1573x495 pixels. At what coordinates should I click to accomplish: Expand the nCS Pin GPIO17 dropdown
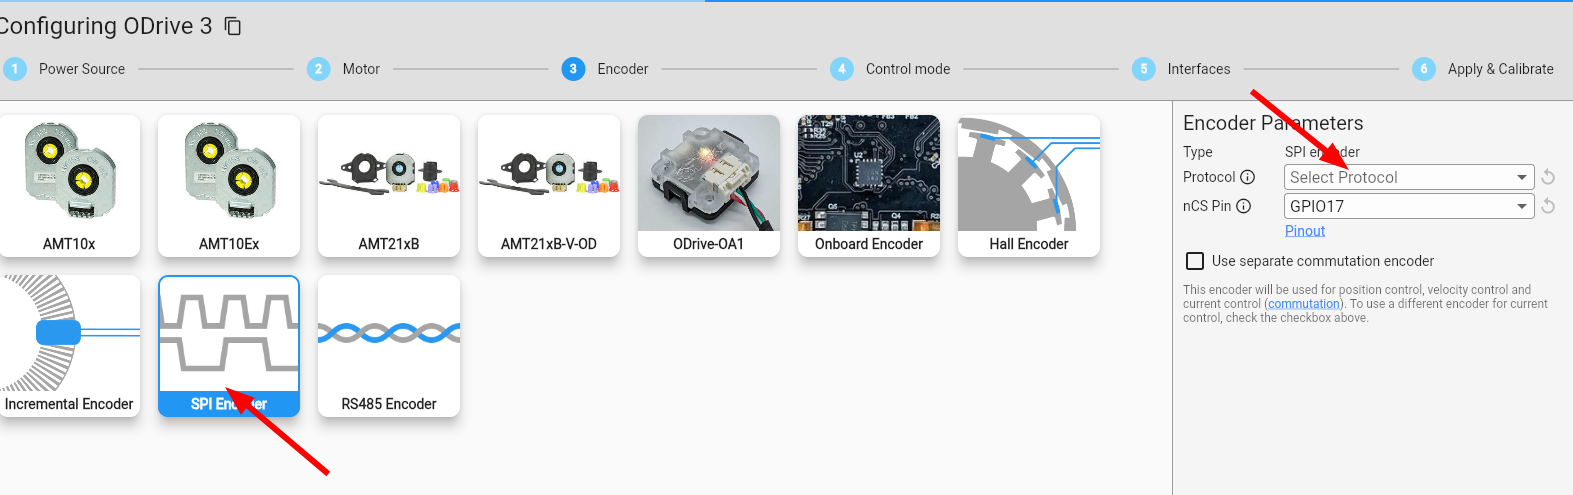pos(1408,206)
